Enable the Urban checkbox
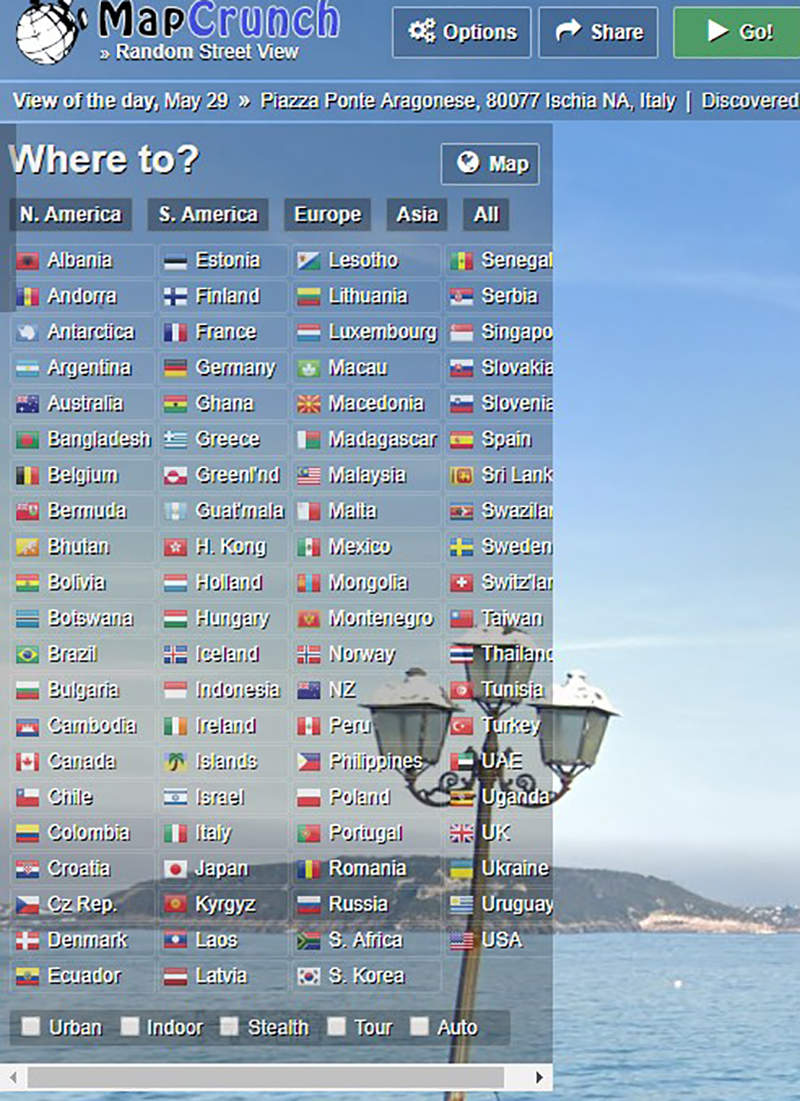Viewport: 800px width, 1101px height. click(x=31, y=1027)
